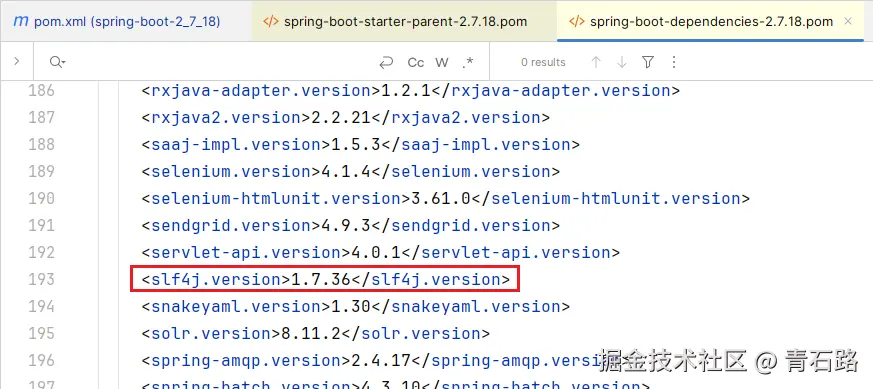Click line number 188 in the gutter
This screenshot has width=873, height=389.
41,144
